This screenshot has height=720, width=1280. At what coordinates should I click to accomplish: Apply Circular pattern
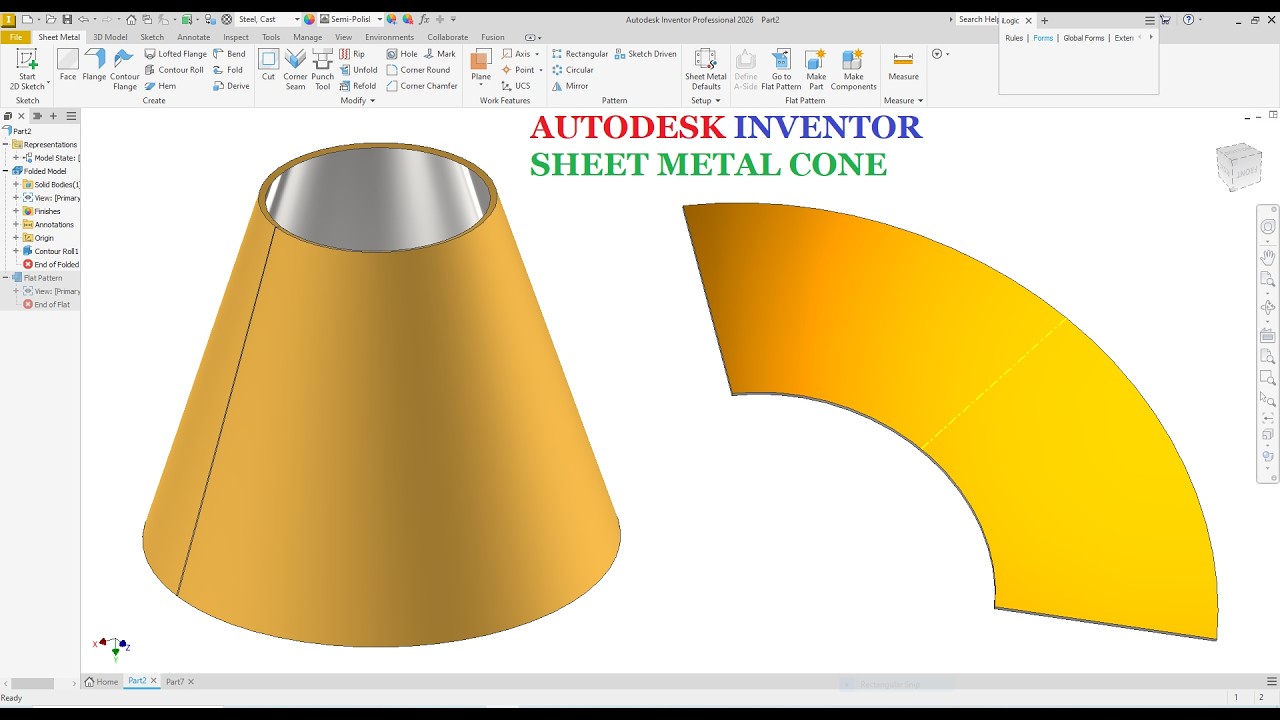[572, 70]
